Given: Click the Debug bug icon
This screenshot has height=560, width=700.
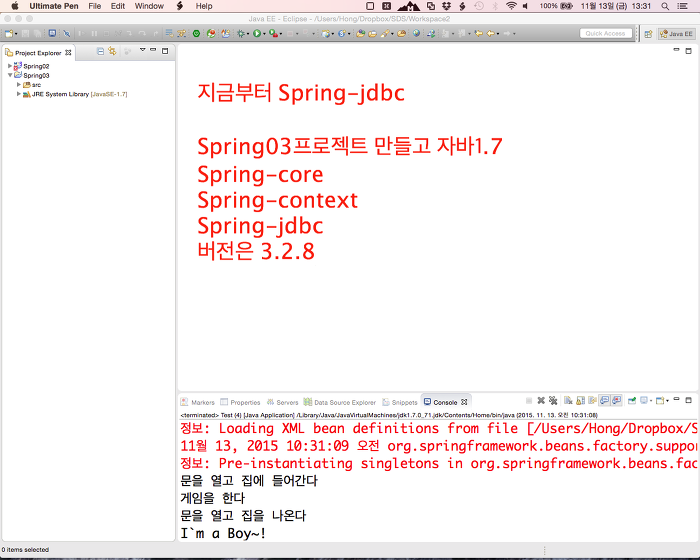Looking at the screenshot, I should (241, 33).
